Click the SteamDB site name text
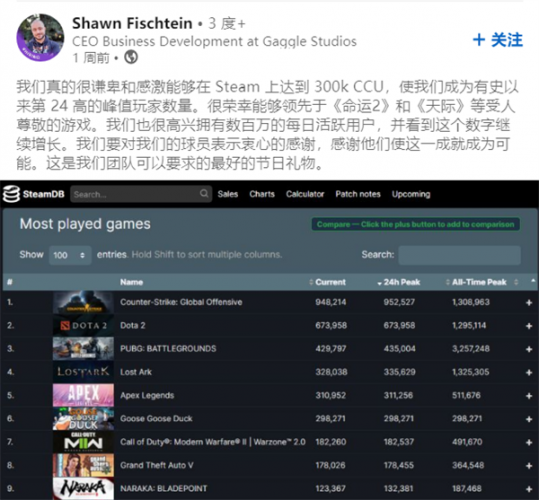Viewport: 539px width, 500px height. 44,194
